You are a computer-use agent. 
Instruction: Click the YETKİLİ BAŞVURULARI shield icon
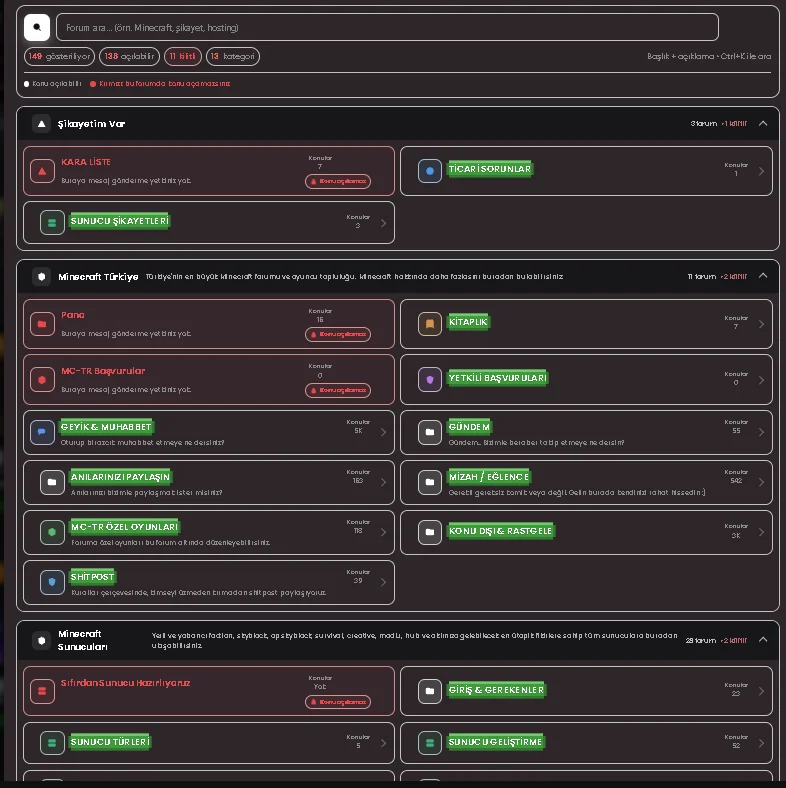coord(430,379)
